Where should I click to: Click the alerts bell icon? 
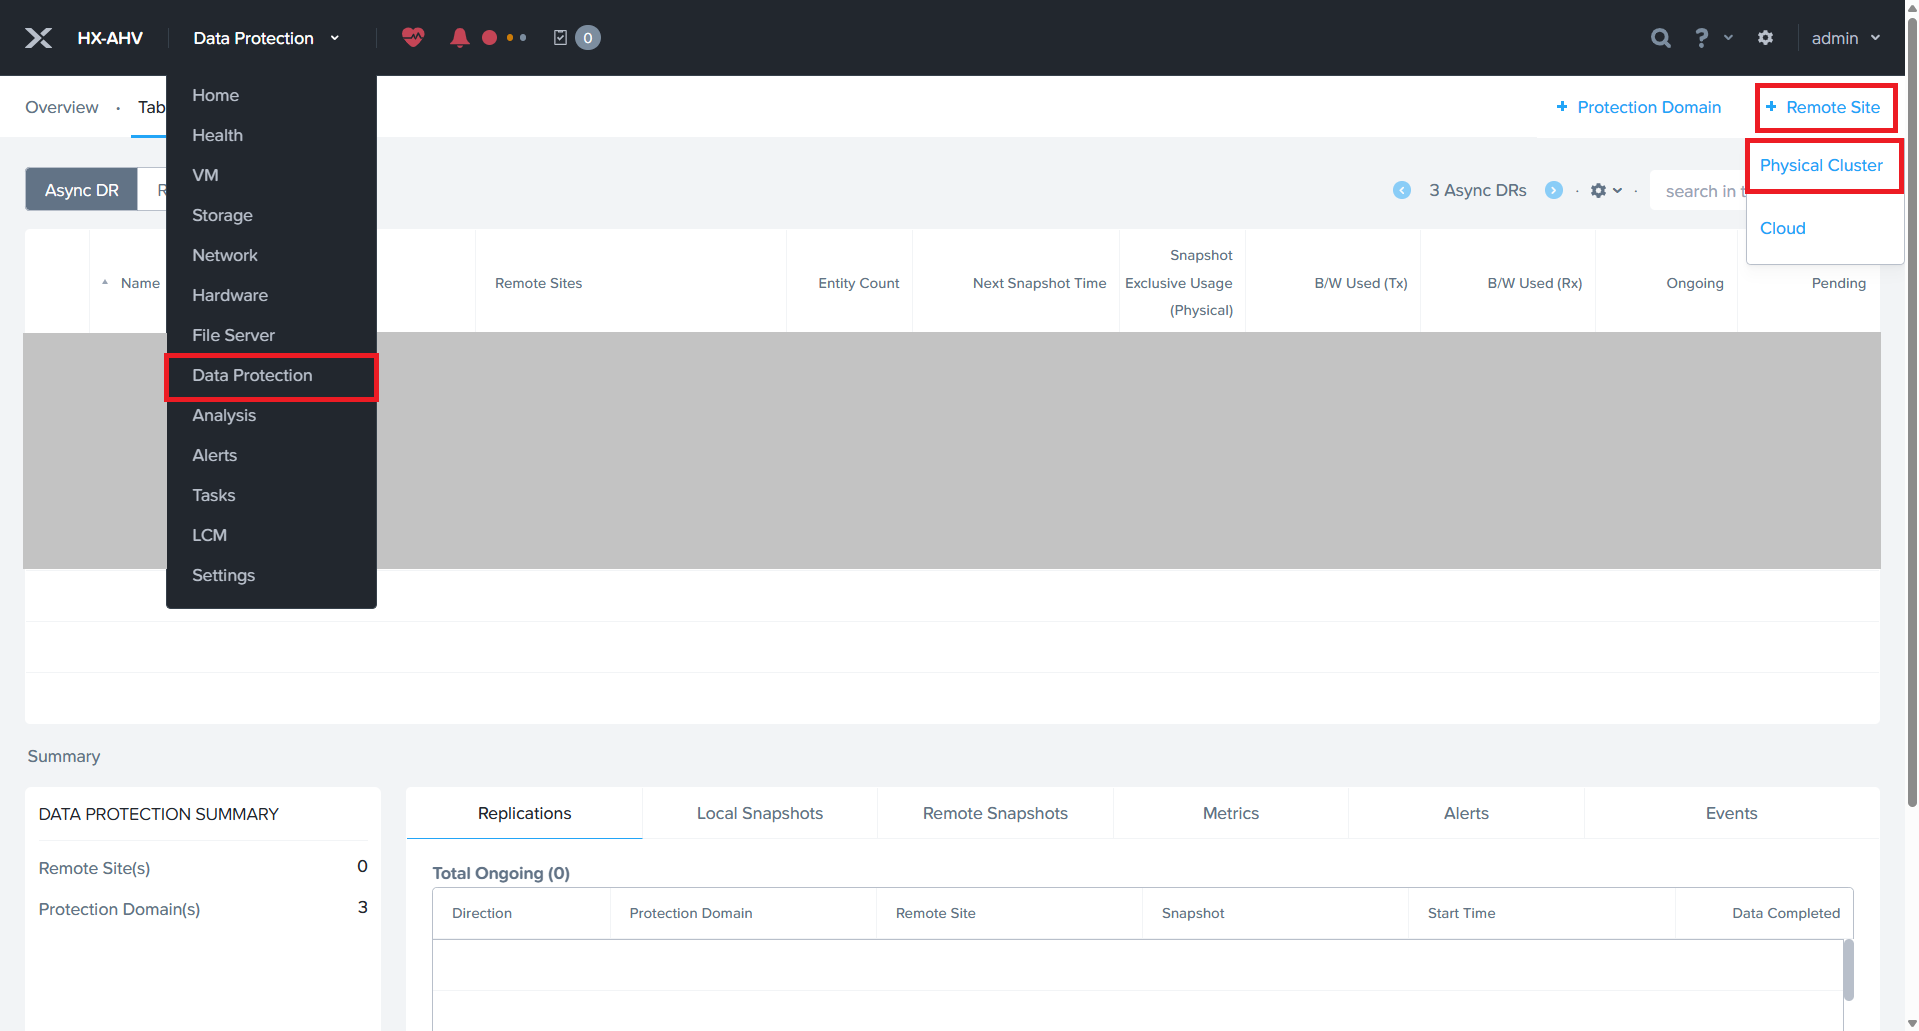459,38
